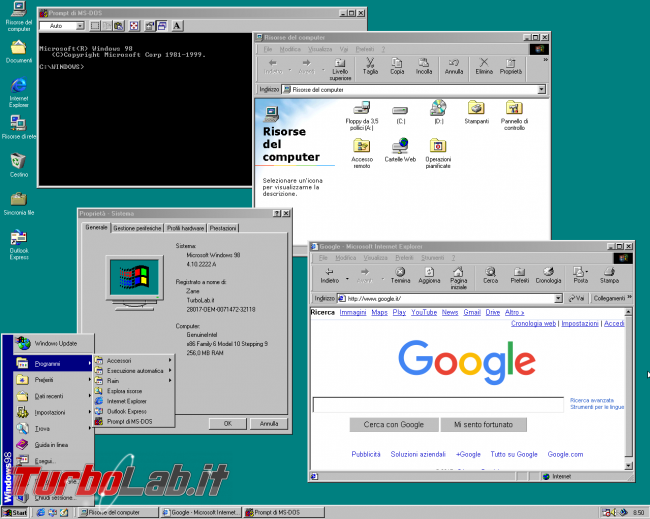Open Risorse del computer desktop icon
Image resolution: width=650 pixels, height=519 pixels.
[x=19, y=17]
